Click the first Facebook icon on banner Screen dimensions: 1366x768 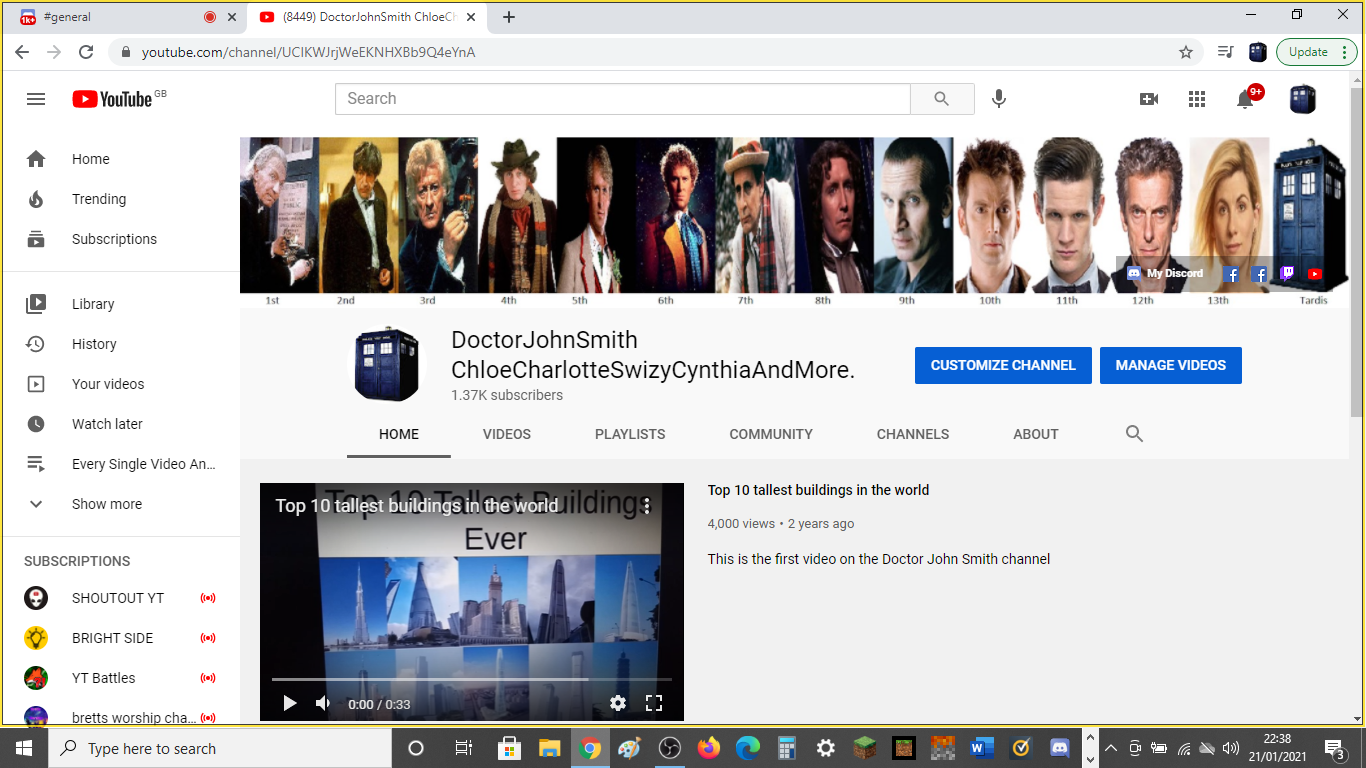1232,273
